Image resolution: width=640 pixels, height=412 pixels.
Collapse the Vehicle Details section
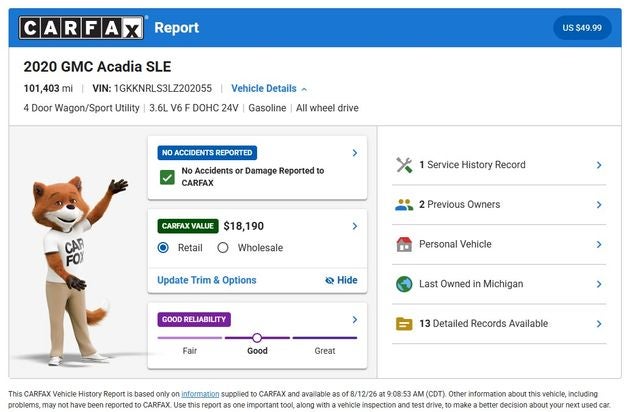click(269, 89)
